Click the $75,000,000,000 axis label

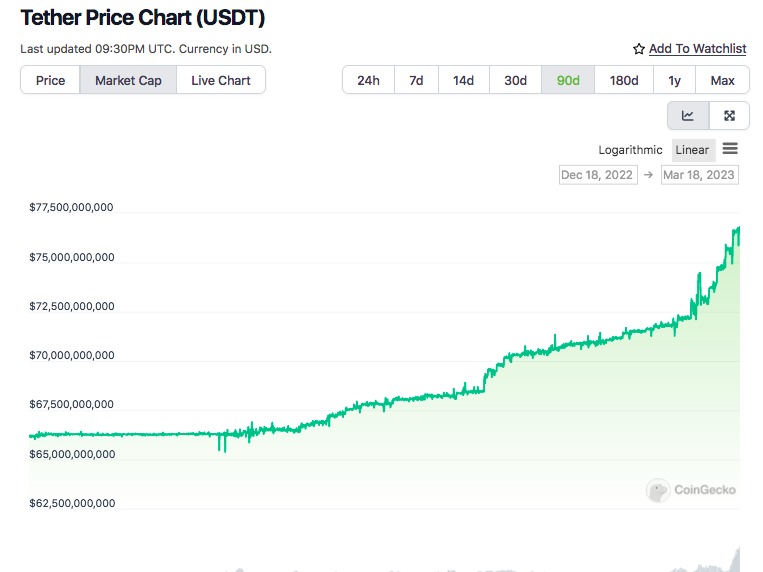pos(72,257)
